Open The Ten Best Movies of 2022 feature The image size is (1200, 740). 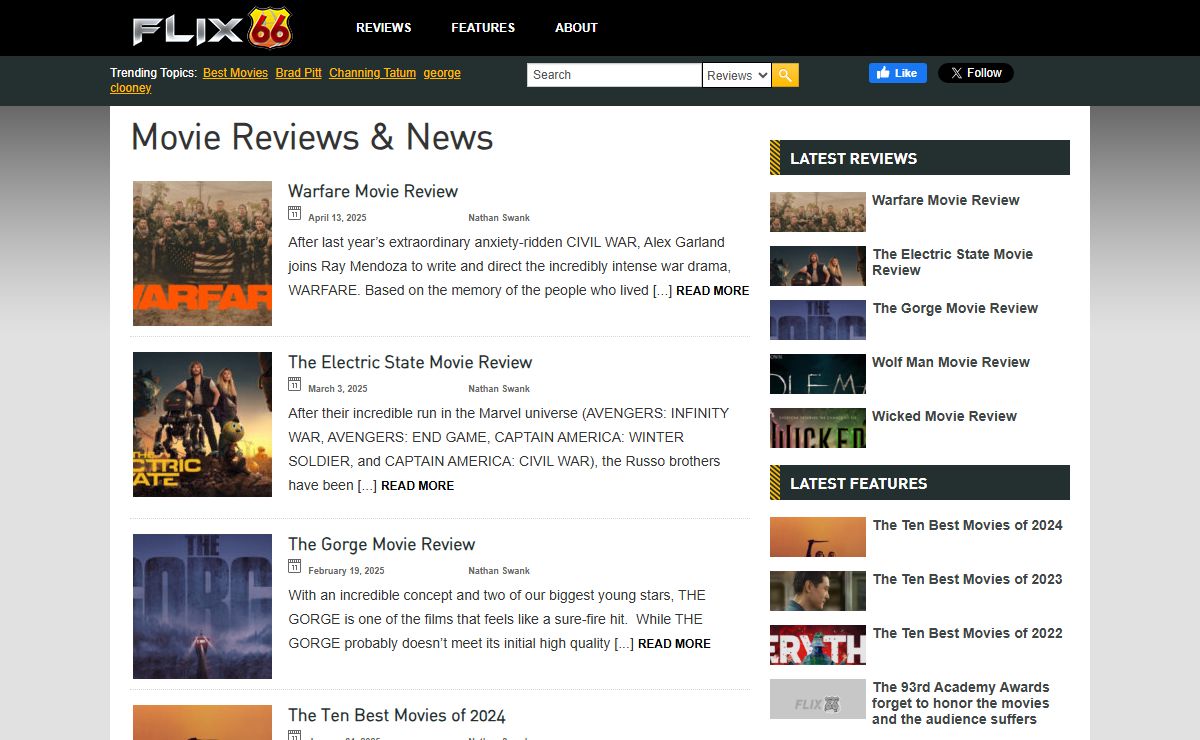(968, 633)
